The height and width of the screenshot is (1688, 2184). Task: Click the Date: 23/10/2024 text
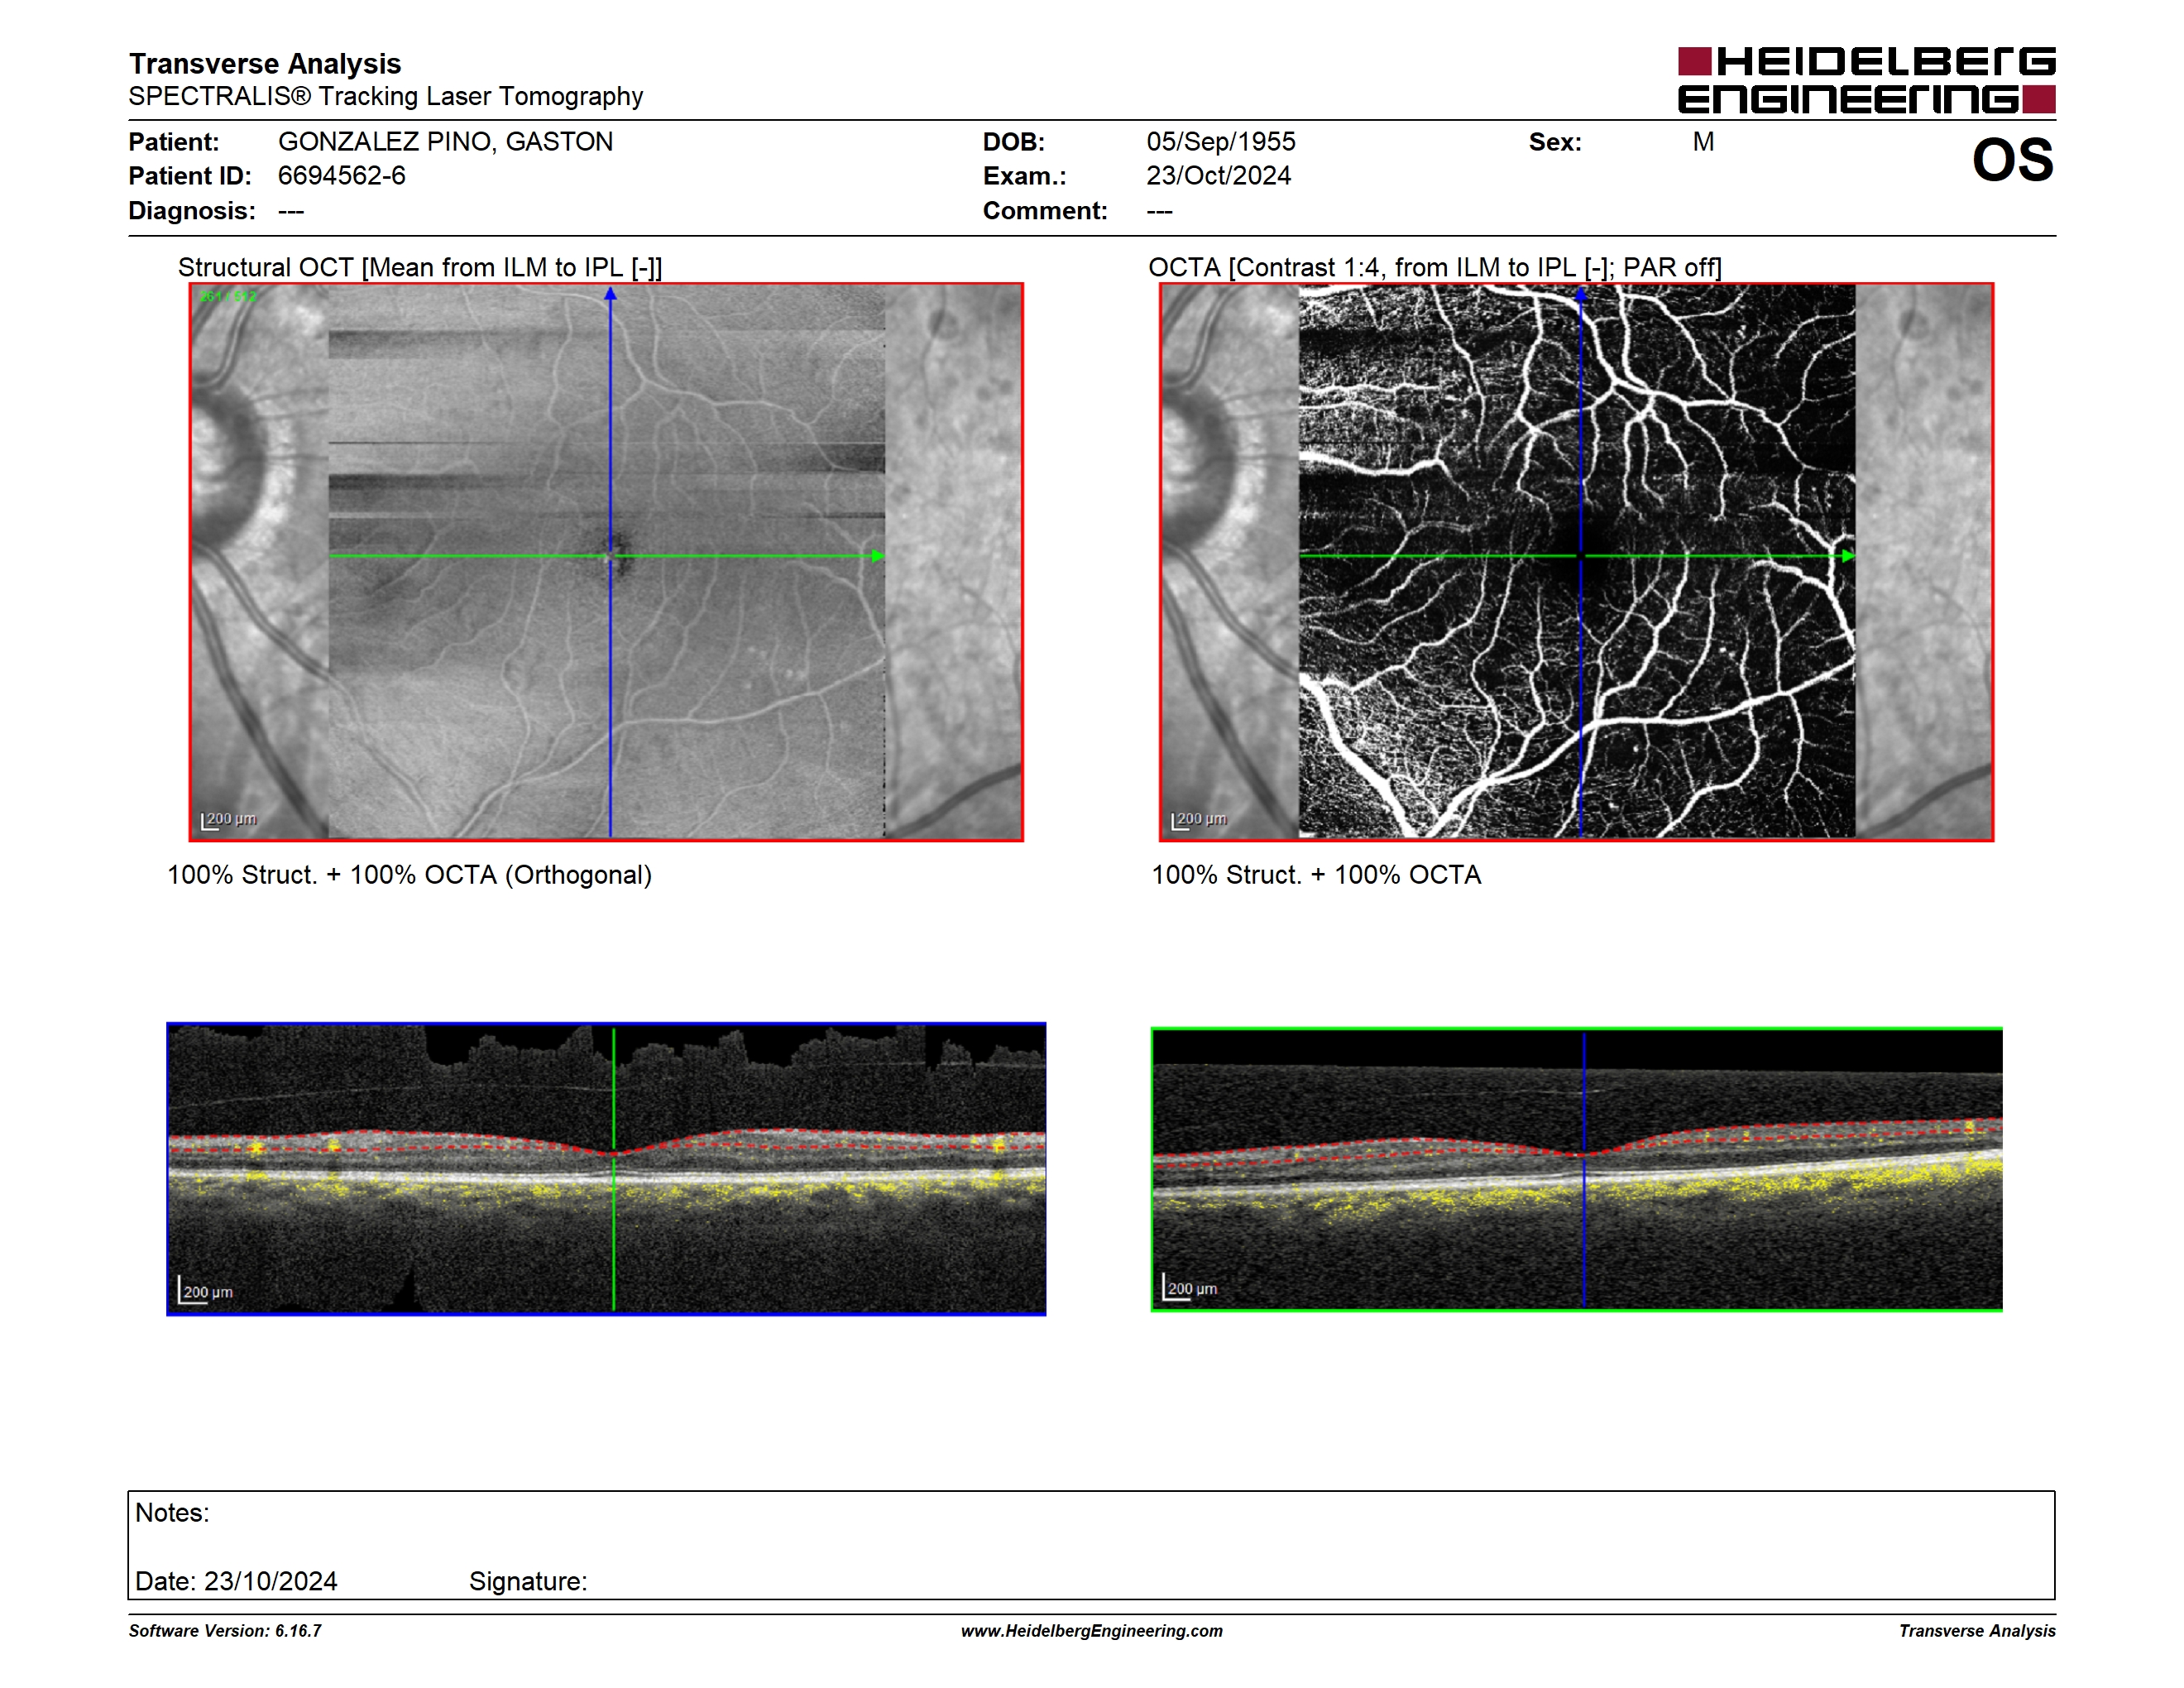[236, 1581]
